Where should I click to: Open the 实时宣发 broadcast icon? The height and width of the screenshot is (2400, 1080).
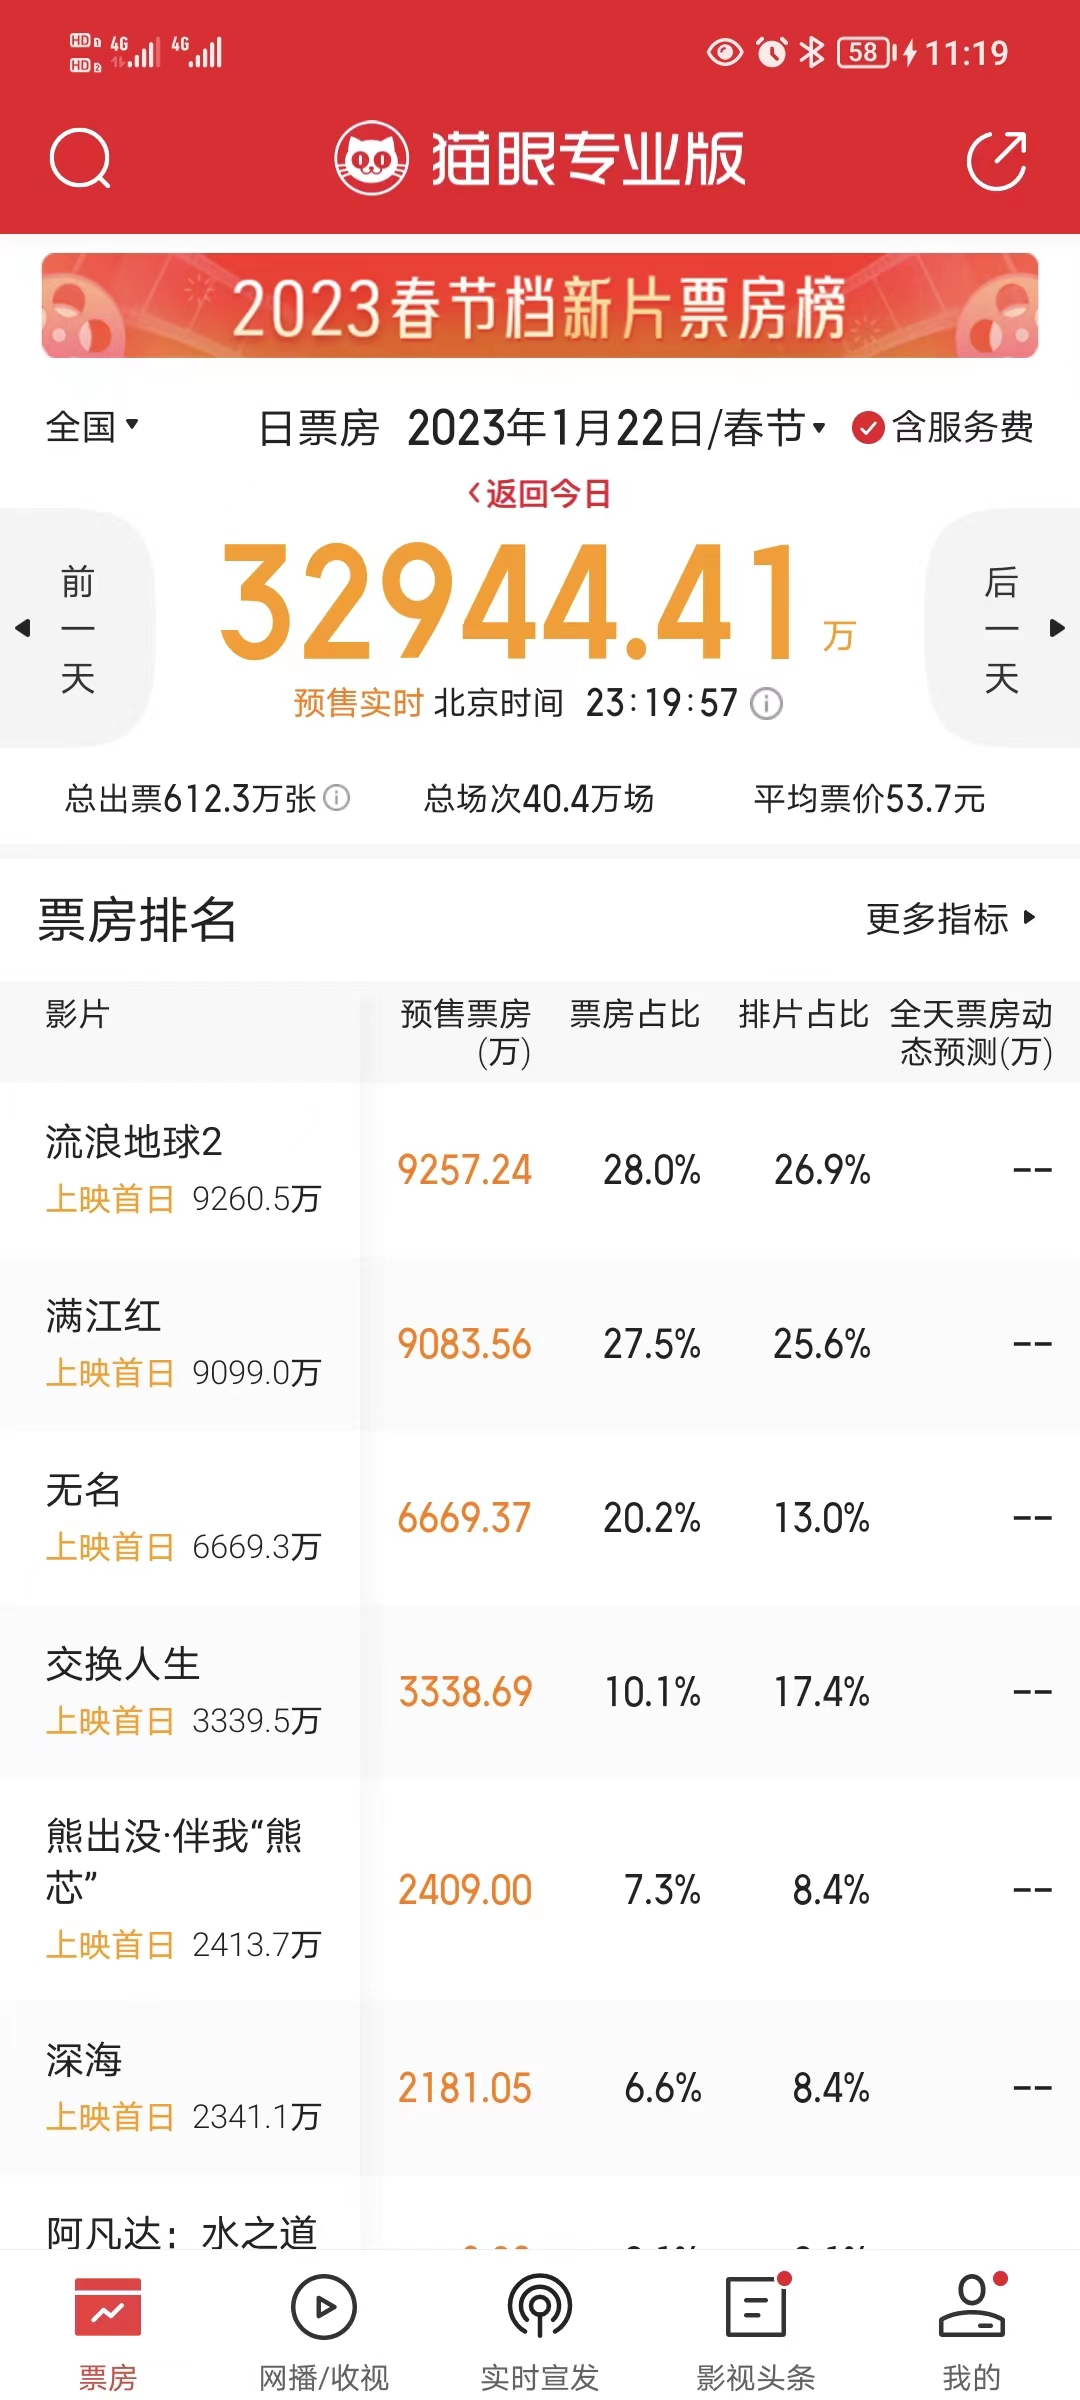pos(540,2308)
